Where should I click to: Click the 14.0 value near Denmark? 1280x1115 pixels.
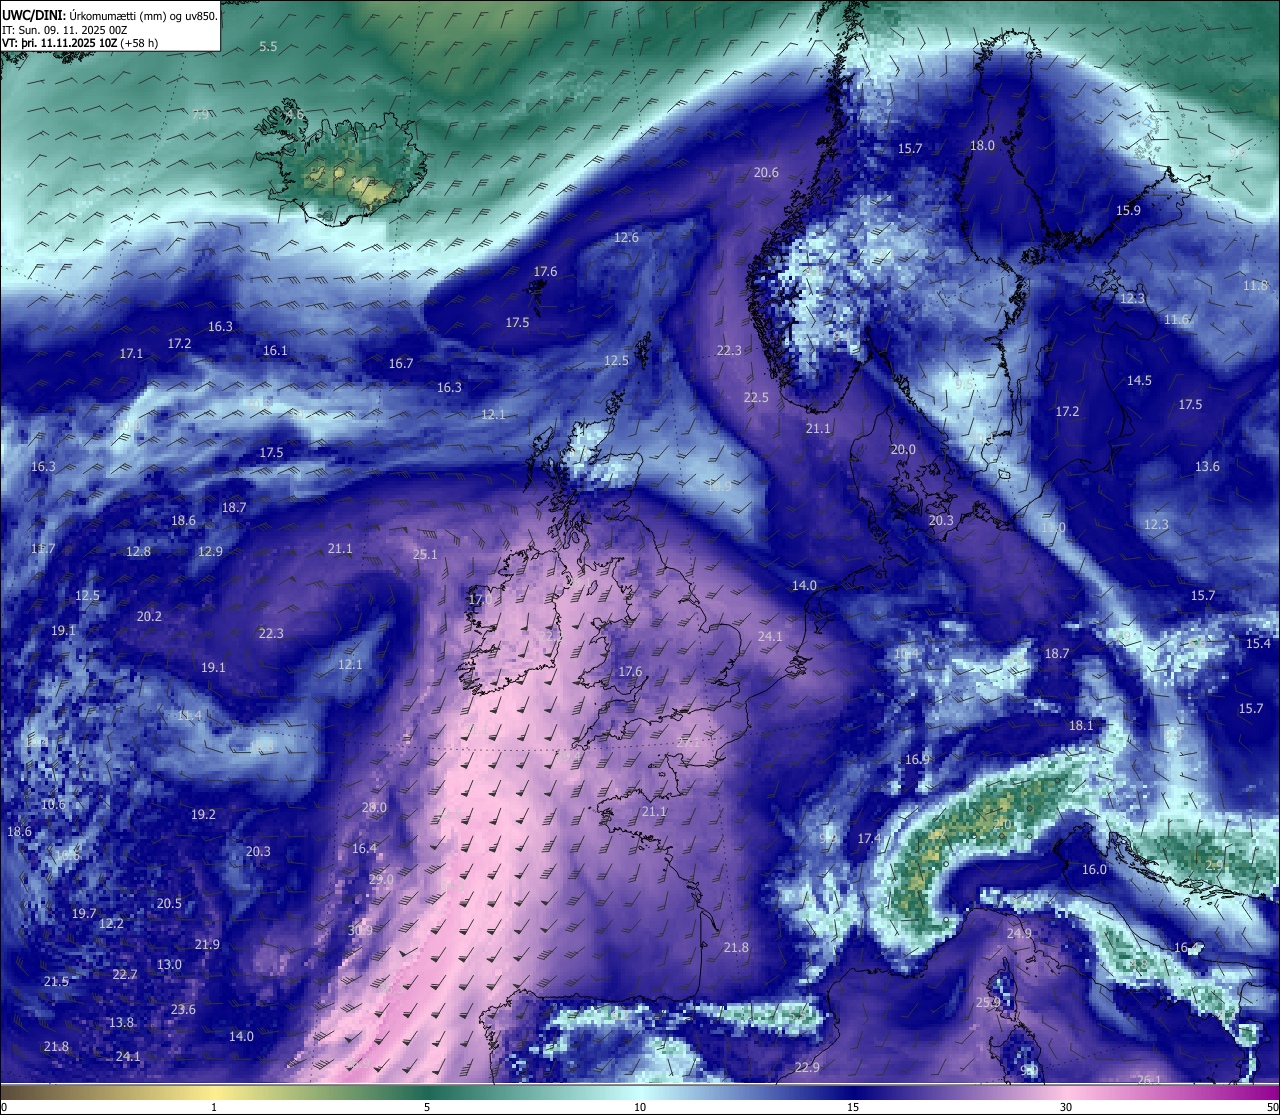click(x=804, y=586)
